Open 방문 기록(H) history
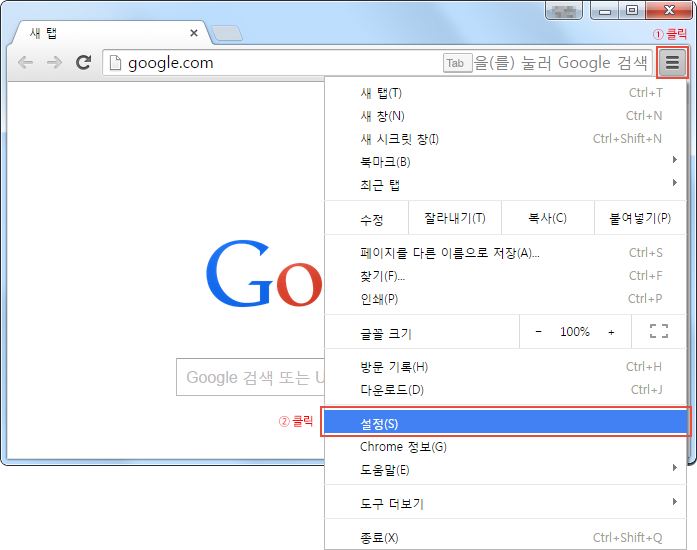The width and height of the screenshot is (697, 550). (505, 367)
